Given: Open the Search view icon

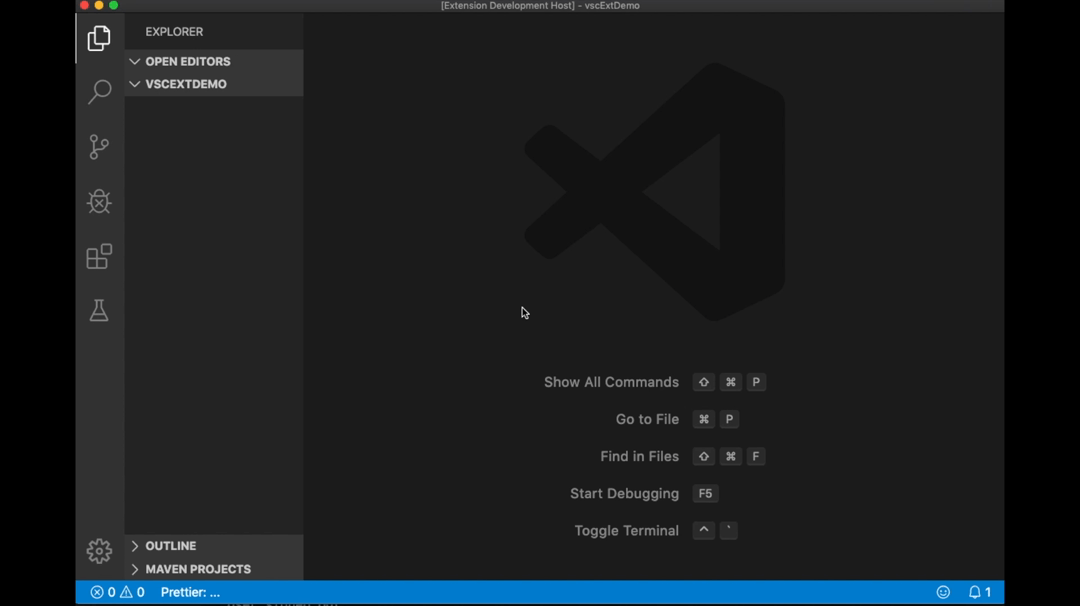Looking at the screenshot, I should tap(99, 92).
